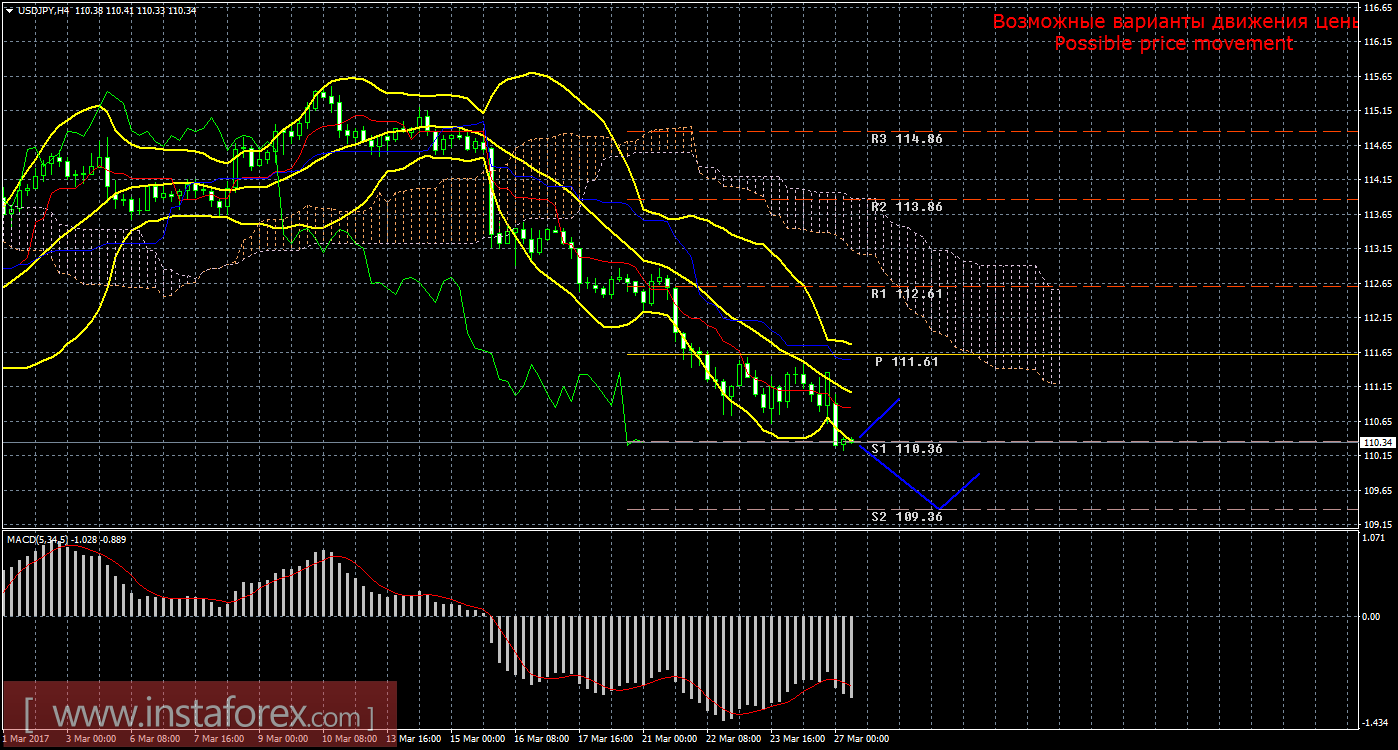This screenshot has width=1398, height=750.
Task: Open the www.instaforex.com watermark link
Action: pyautogui.click(x=198, y=716)
